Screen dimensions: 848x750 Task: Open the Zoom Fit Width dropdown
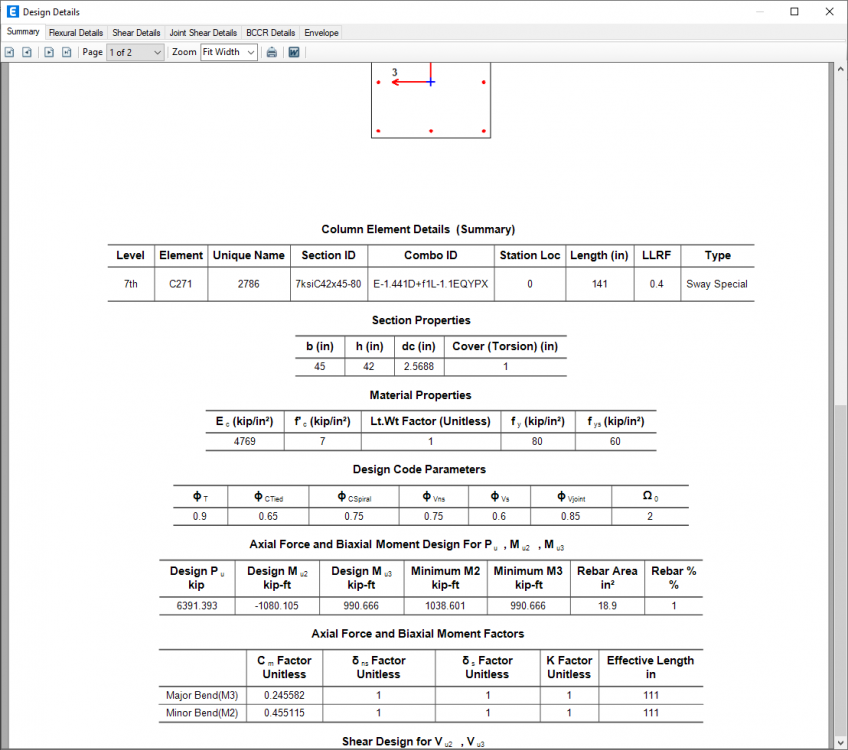[x=229, y=52]
